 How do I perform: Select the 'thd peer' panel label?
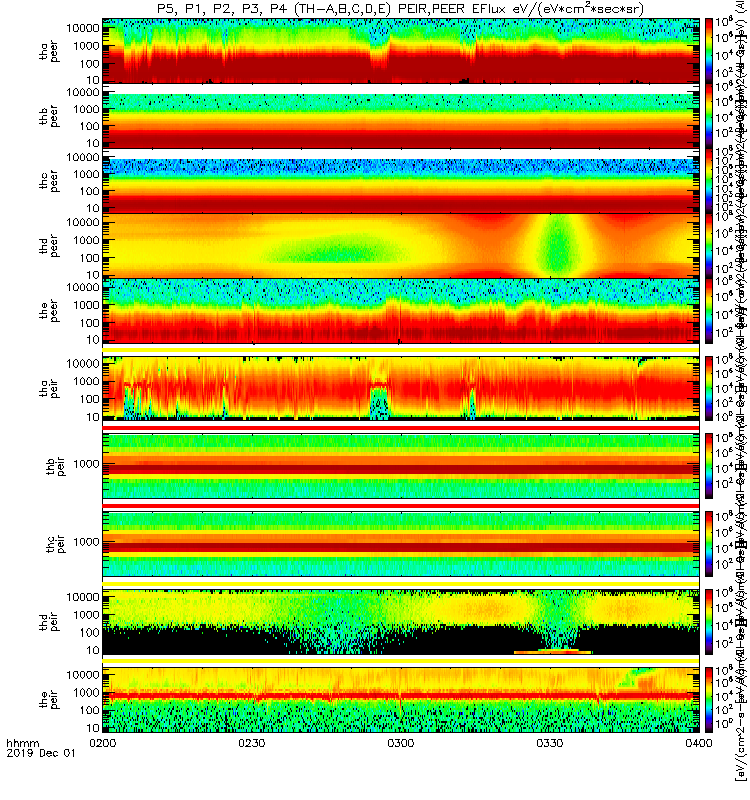coord(49,246)
